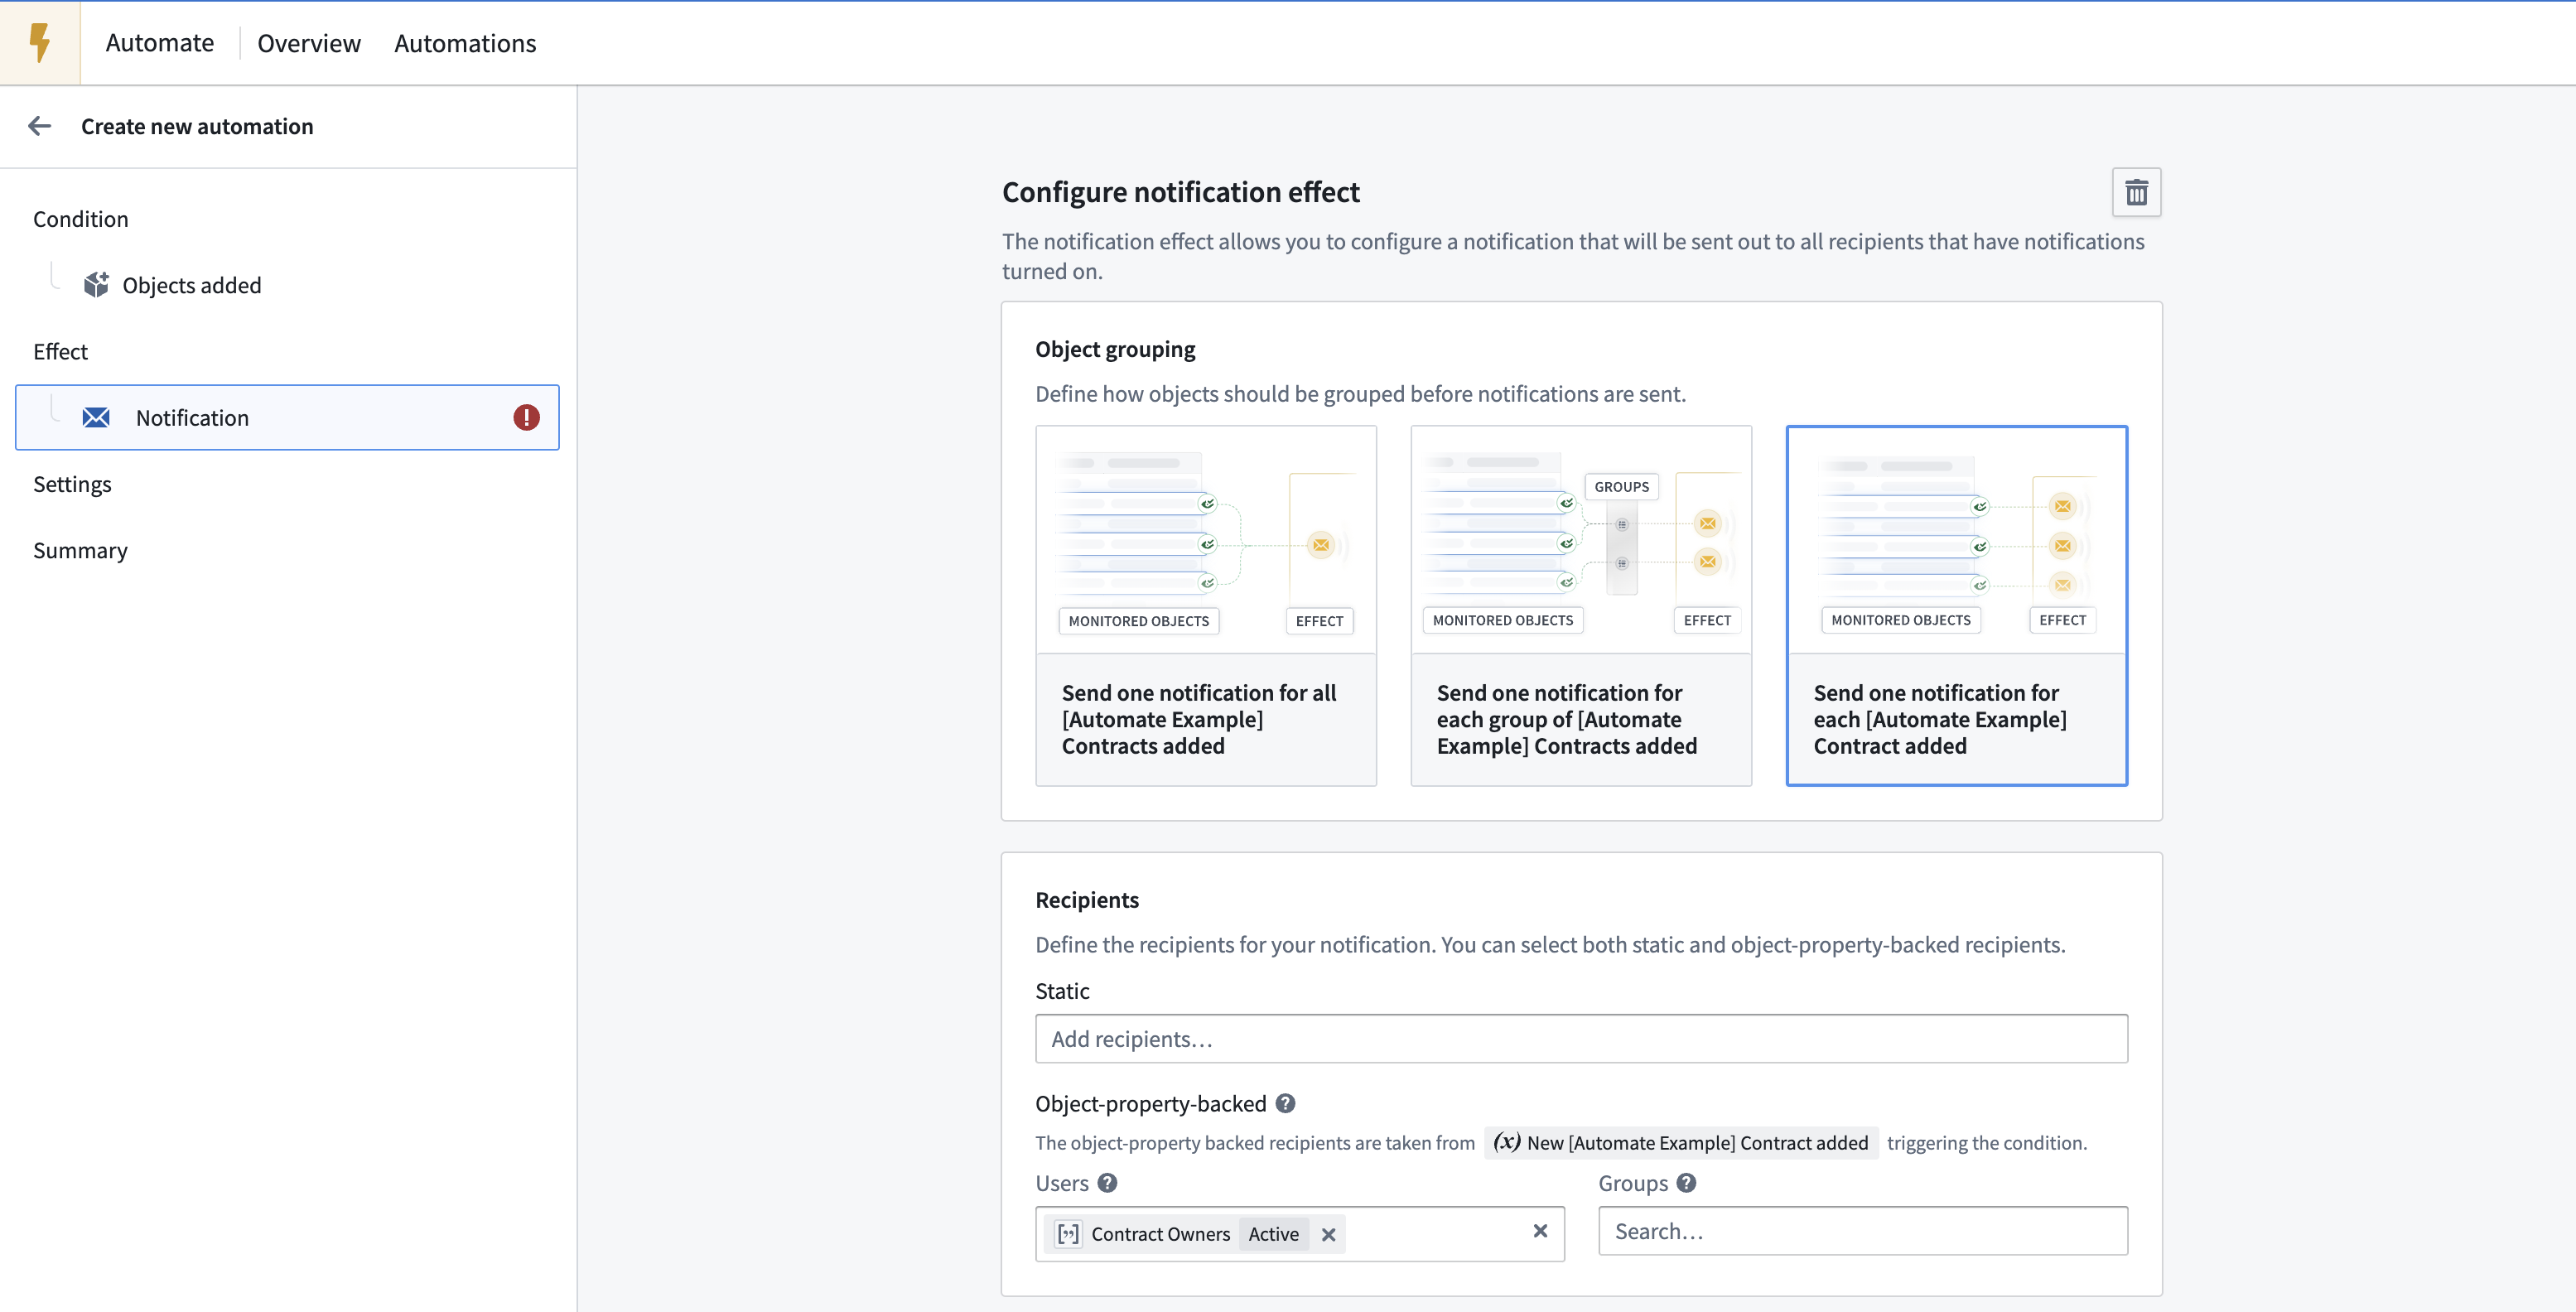Click inside the Users selection field
This screenshot has height=1312, width=2576.
pos(1300,1234)
